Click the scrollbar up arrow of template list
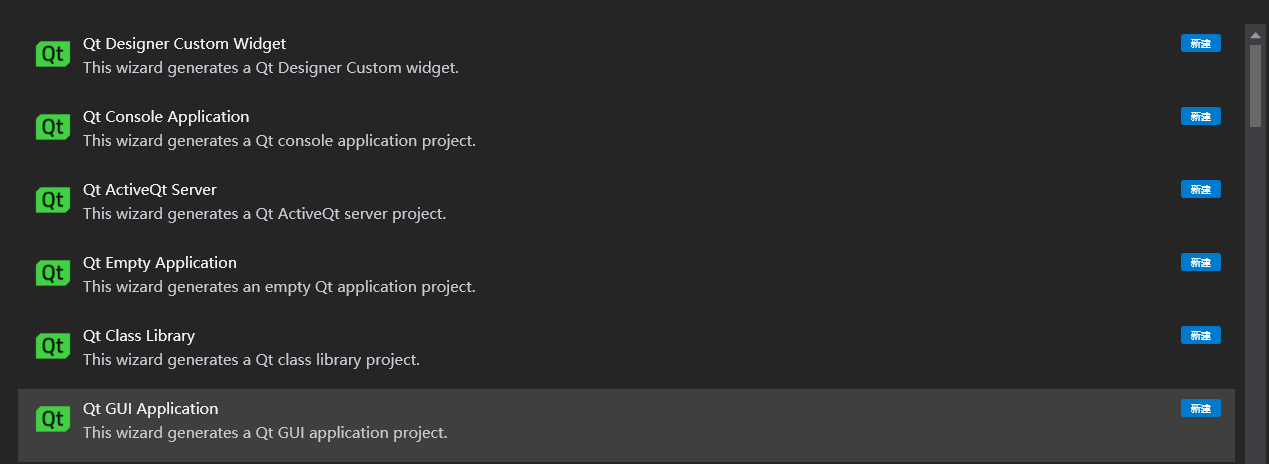Viewport: 1269px width, 464px height. (1256, 34)
